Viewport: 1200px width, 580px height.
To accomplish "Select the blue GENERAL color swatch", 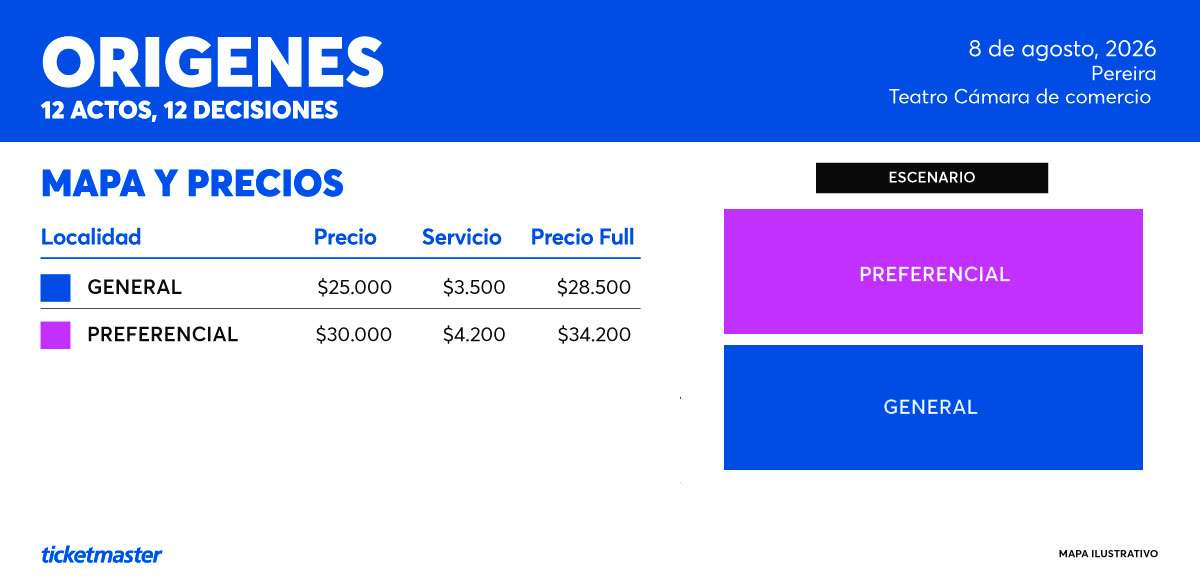I will tap(55, 287).
